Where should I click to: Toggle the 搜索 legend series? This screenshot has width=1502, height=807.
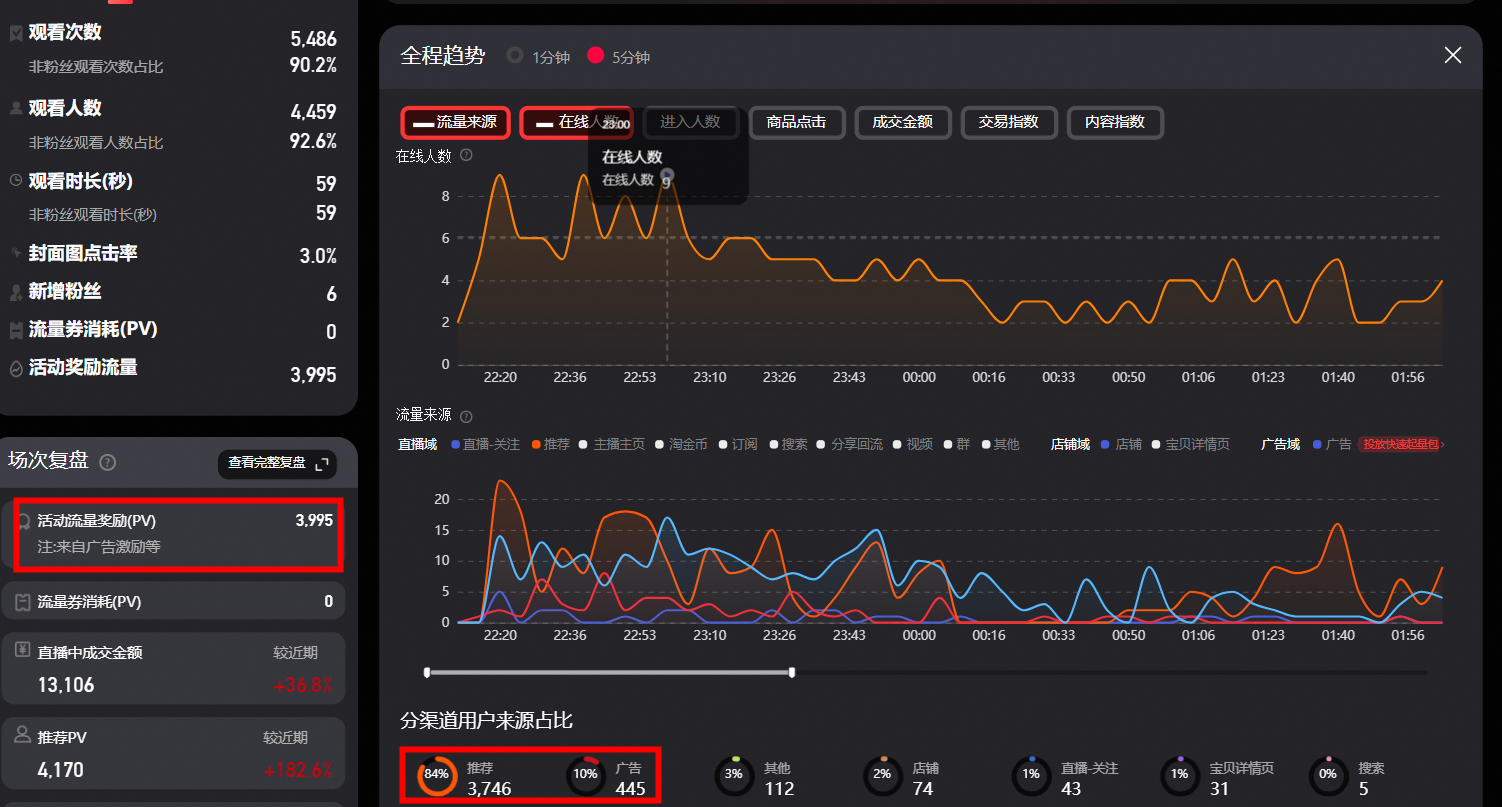point(788,444)
